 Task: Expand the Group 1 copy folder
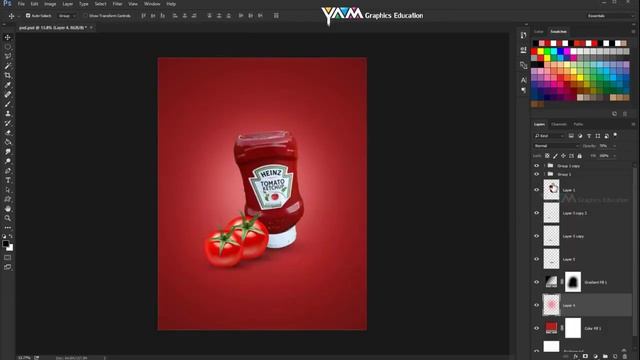pos(544,166)
